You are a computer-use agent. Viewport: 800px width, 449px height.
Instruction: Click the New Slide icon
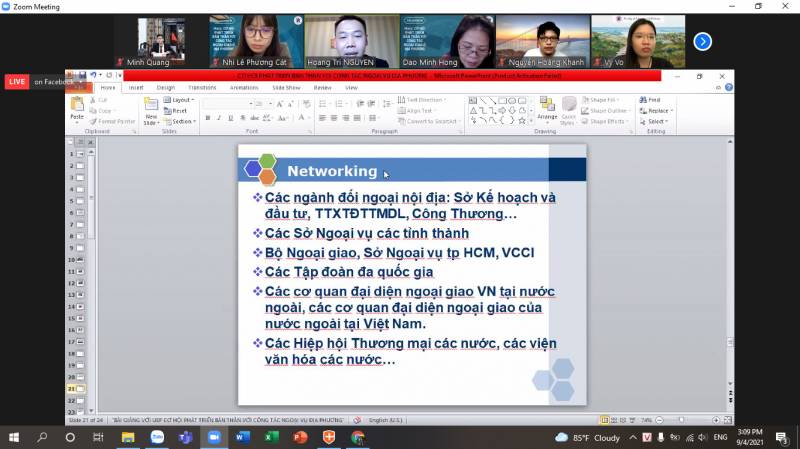coord(151,108)
